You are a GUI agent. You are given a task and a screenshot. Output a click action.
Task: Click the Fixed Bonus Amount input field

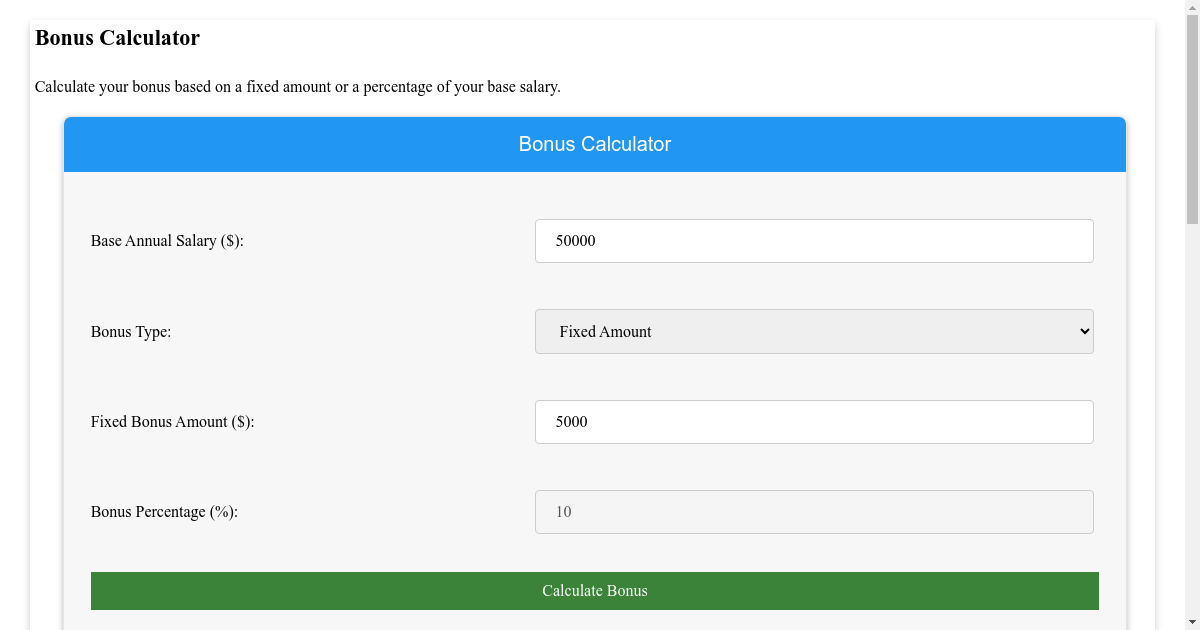814,421
